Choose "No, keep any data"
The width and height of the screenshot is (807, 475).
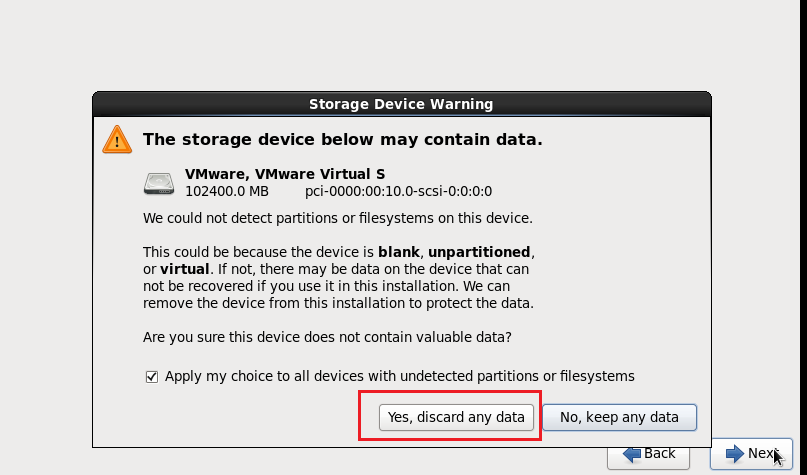pos(619,417)
